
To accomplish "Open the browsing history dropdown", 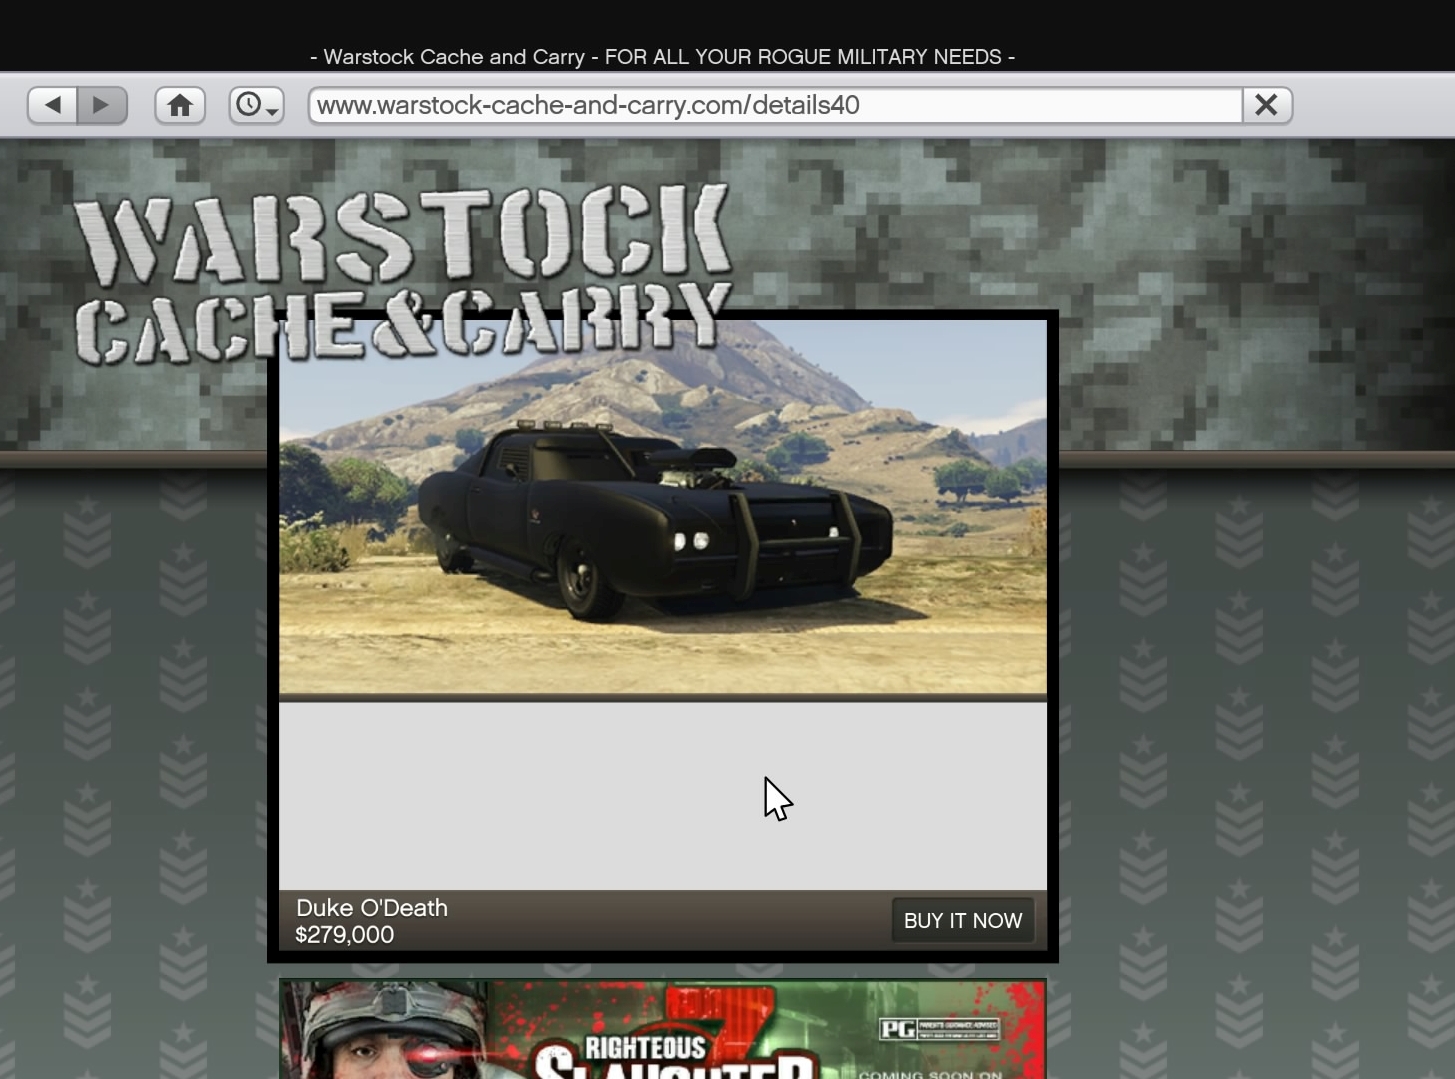I will [x=257, y=105].
